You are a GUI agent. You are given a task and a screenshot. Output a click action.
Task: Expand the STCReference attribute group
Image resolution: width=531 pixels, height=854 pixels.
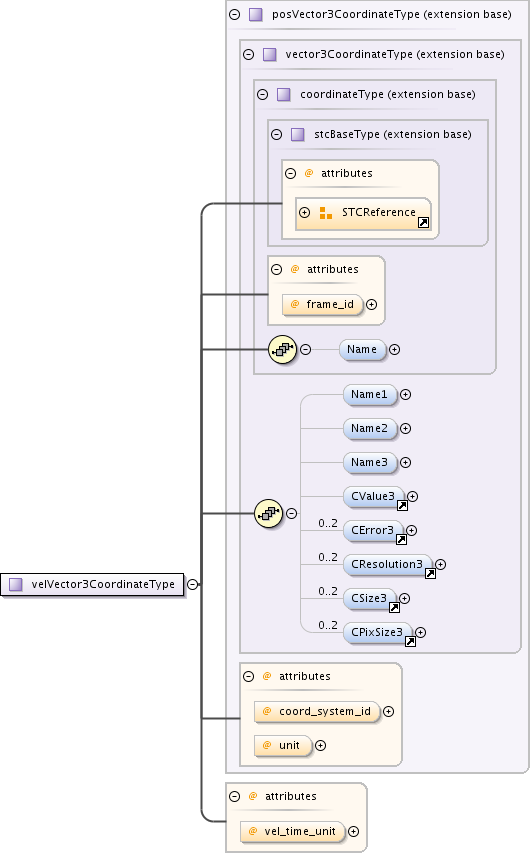coord(304,212)
